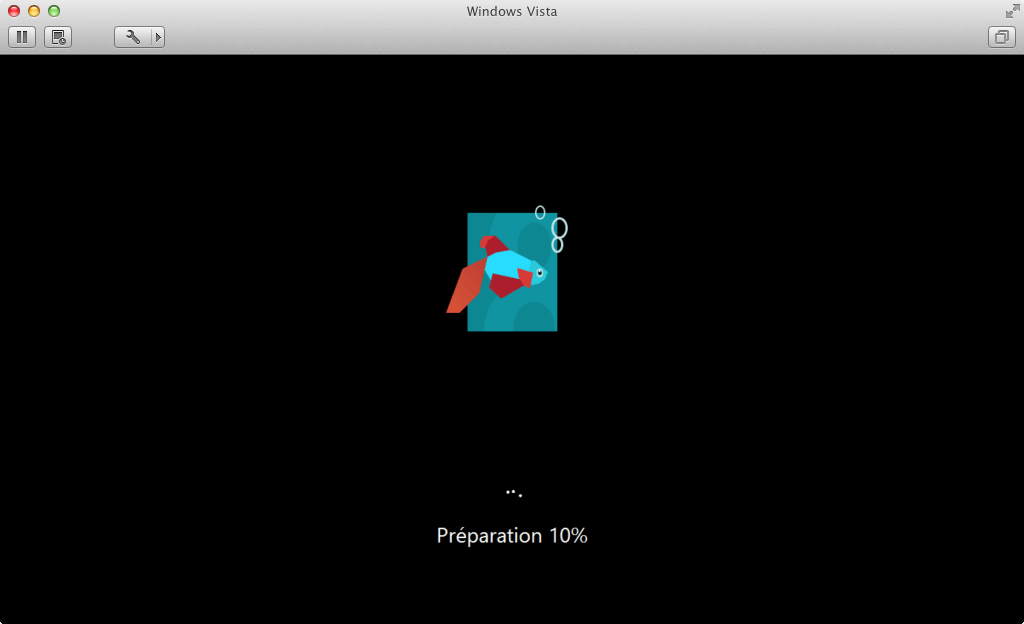
Task: Click the Windows Vista window title
Action: click(512, 11)
